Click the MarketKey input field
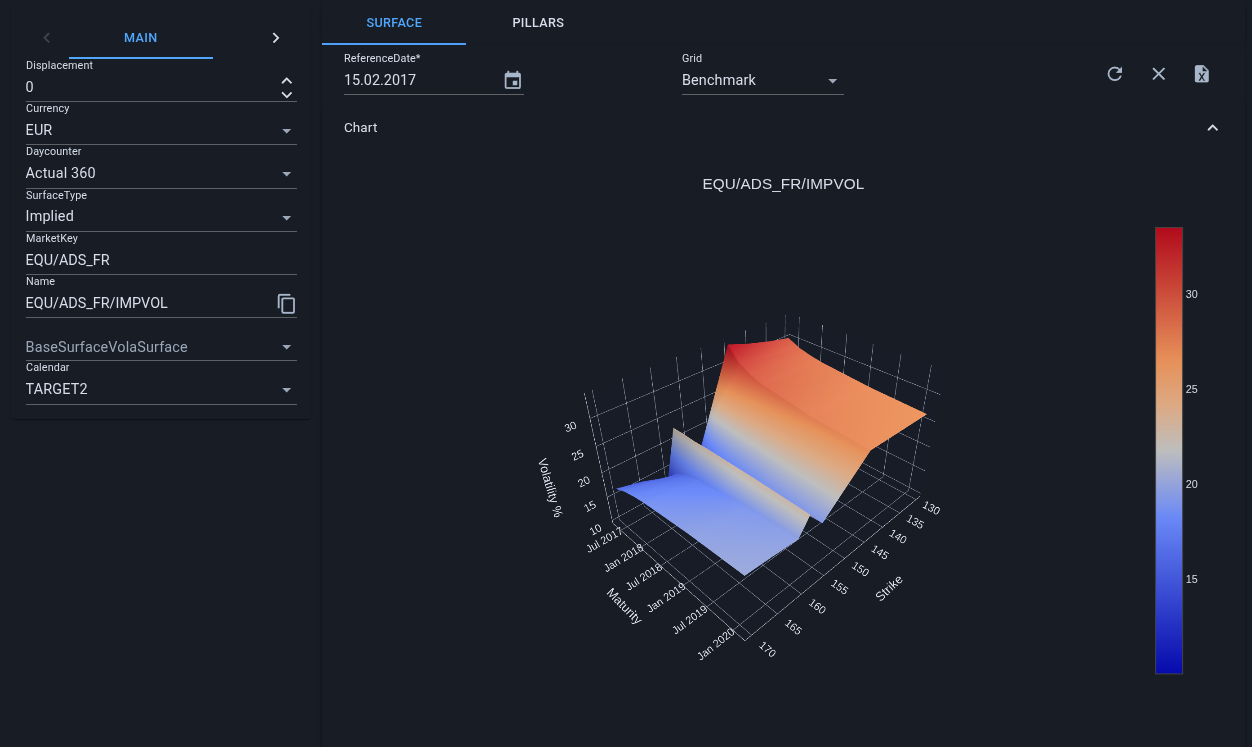The image size is (1252, 747). (161, 260)
